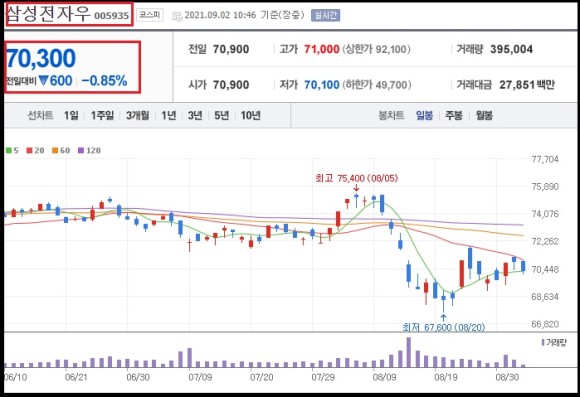Viewport: 580px width, 397px height.
Task: Switch chart to 3개월 range
Action: coord(138,115)
